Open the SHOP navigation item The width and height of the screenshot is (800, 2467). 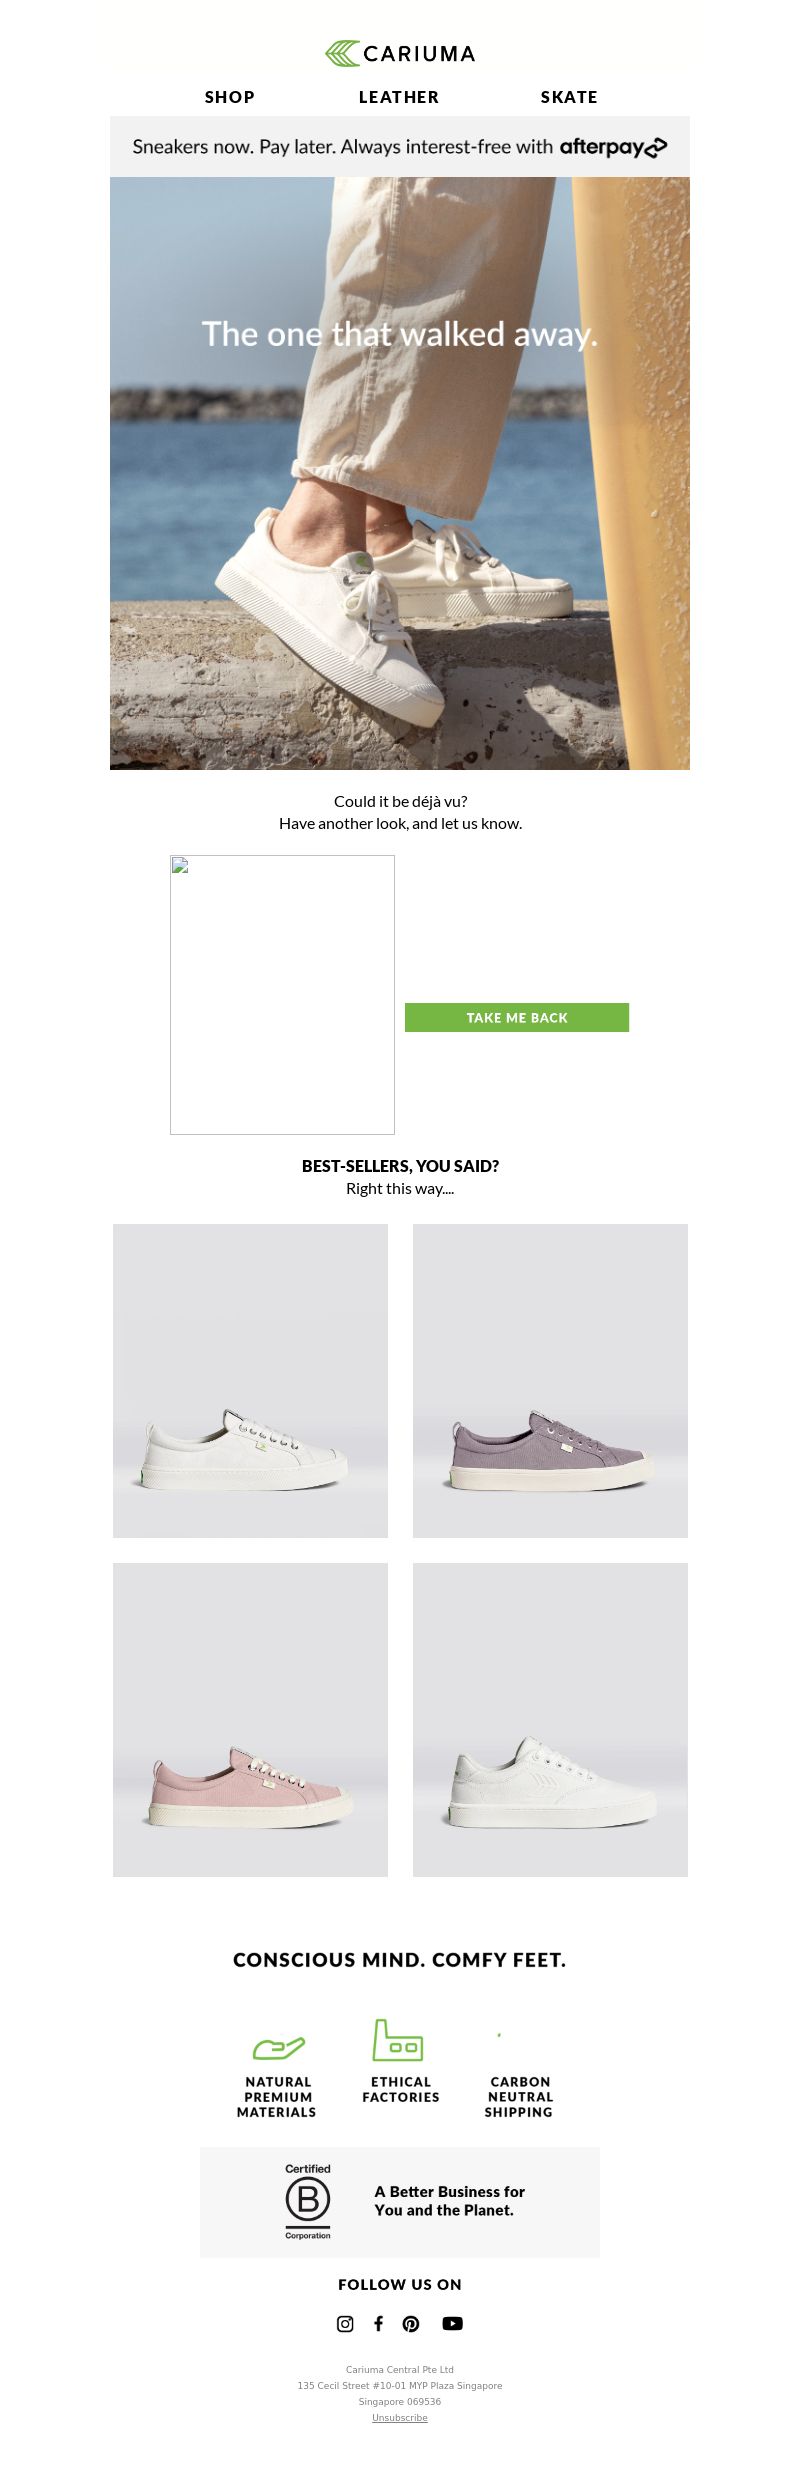[230, 97]
